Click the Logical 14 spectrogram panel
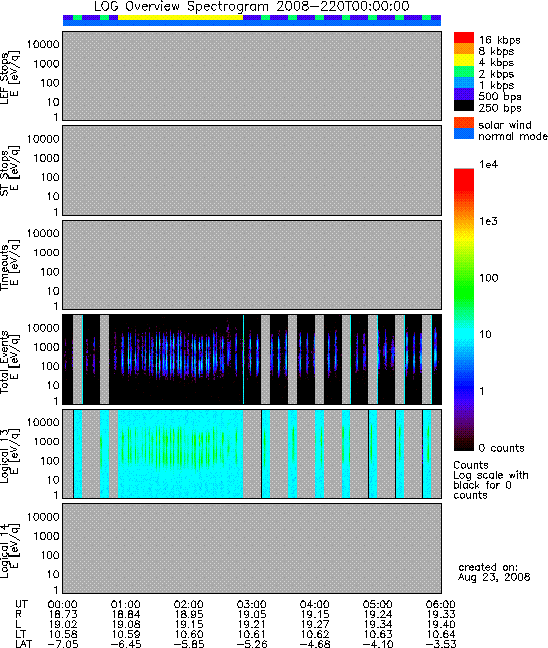This screenshot has width=548, height=648. (x=252, y=548)
